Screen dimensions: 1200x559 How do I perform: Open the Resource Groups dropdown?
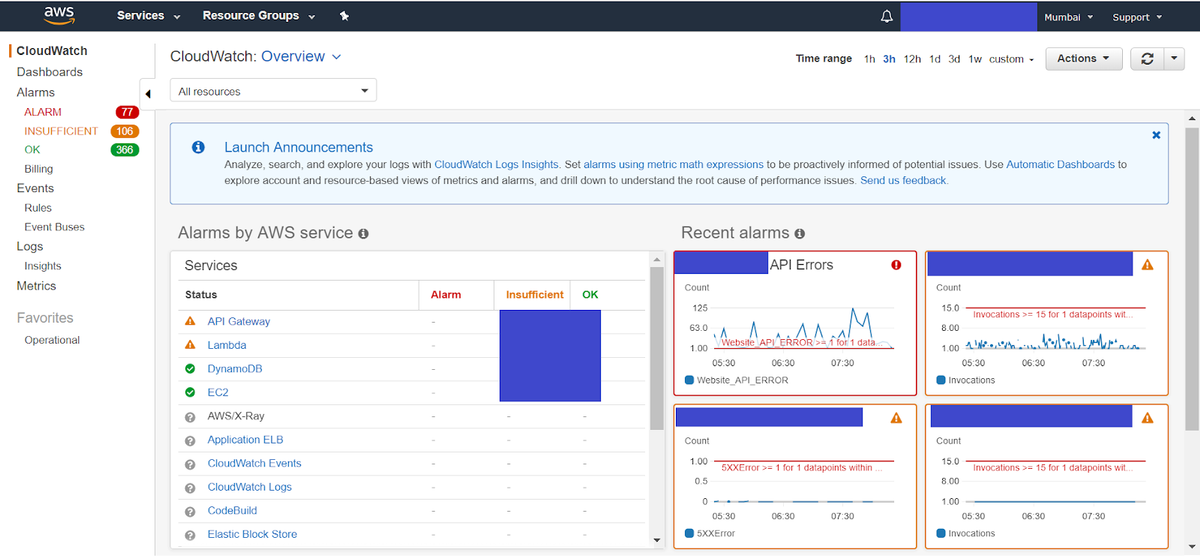(259, 17)
